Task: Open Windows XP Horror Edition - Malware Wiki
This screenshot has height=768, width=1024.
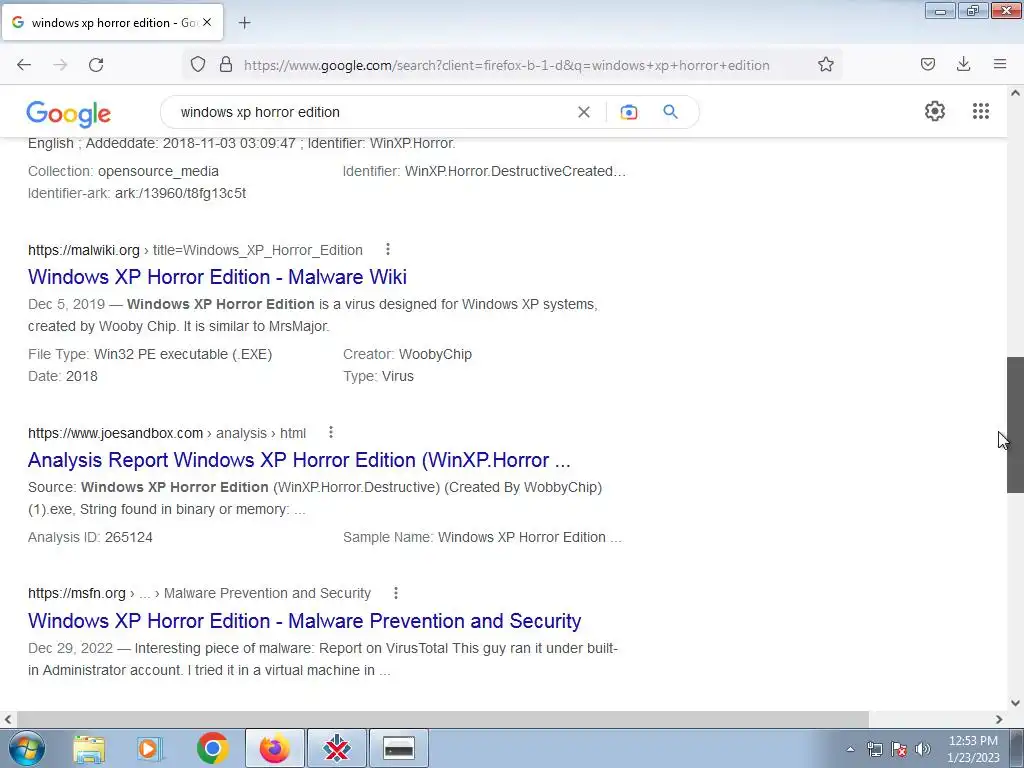Action: click(217, 277)
